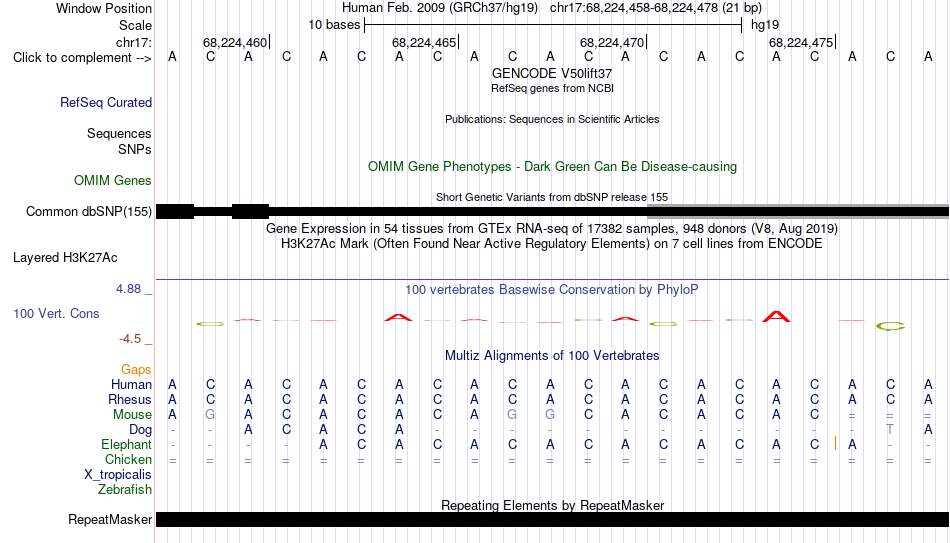Click the '10 bases' scale bar label
This screenshot has width=950, height=543.
(x=334, y=25)
